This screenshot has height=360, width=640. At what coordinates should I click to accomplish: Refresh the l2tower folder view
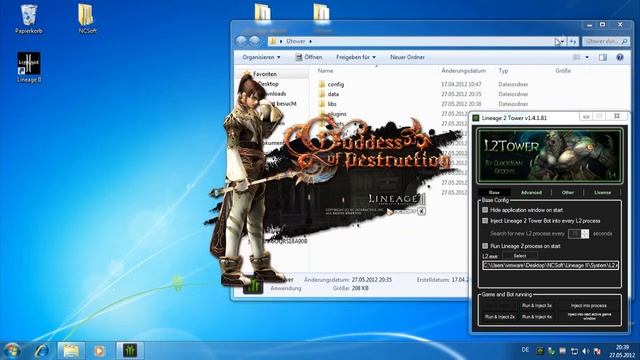[573, 41]
